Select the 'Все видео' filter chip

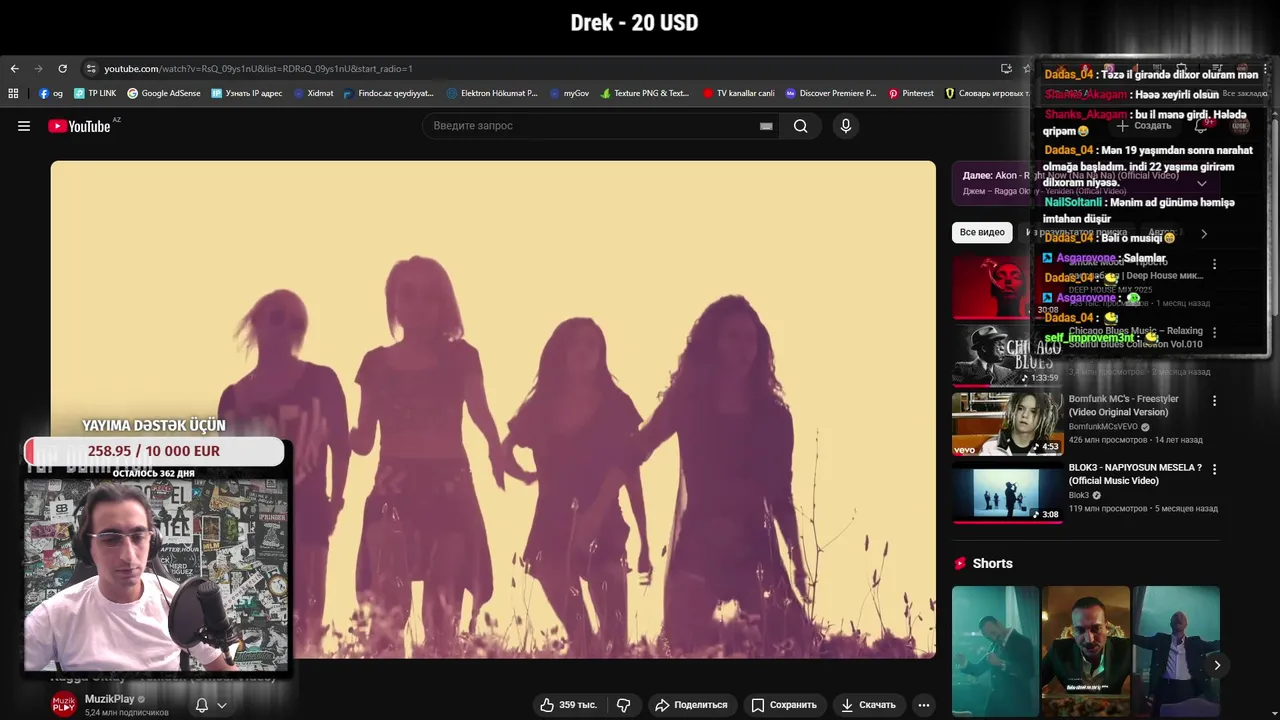[982, 232]
